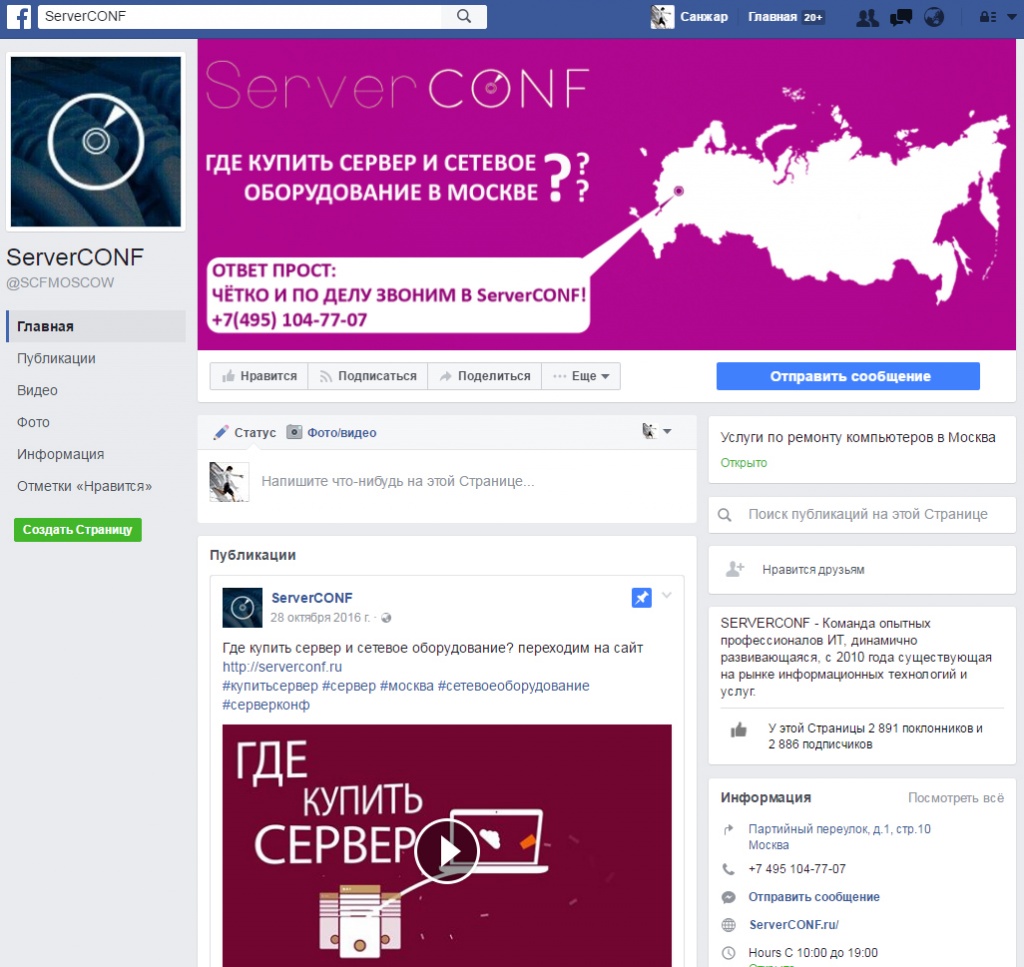This screenshot has width=1024, height=967.
Task: Open the post date 28 октября 2016 г.
Action: pos(320,618)
